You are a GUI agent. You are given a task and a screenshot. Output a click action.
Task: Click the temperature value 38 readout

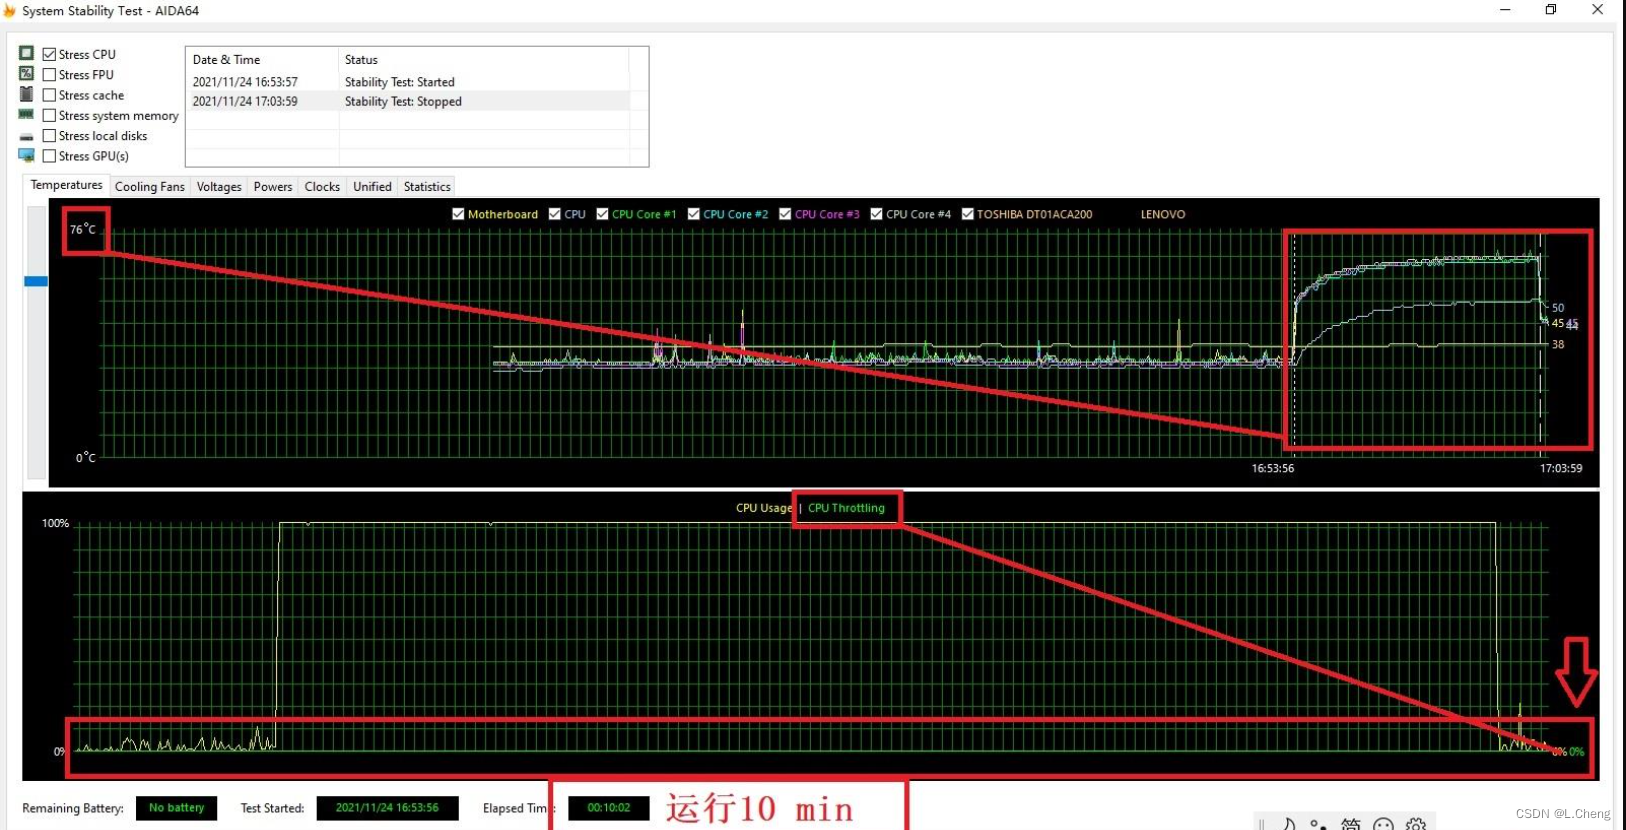tap(1558, 344)
